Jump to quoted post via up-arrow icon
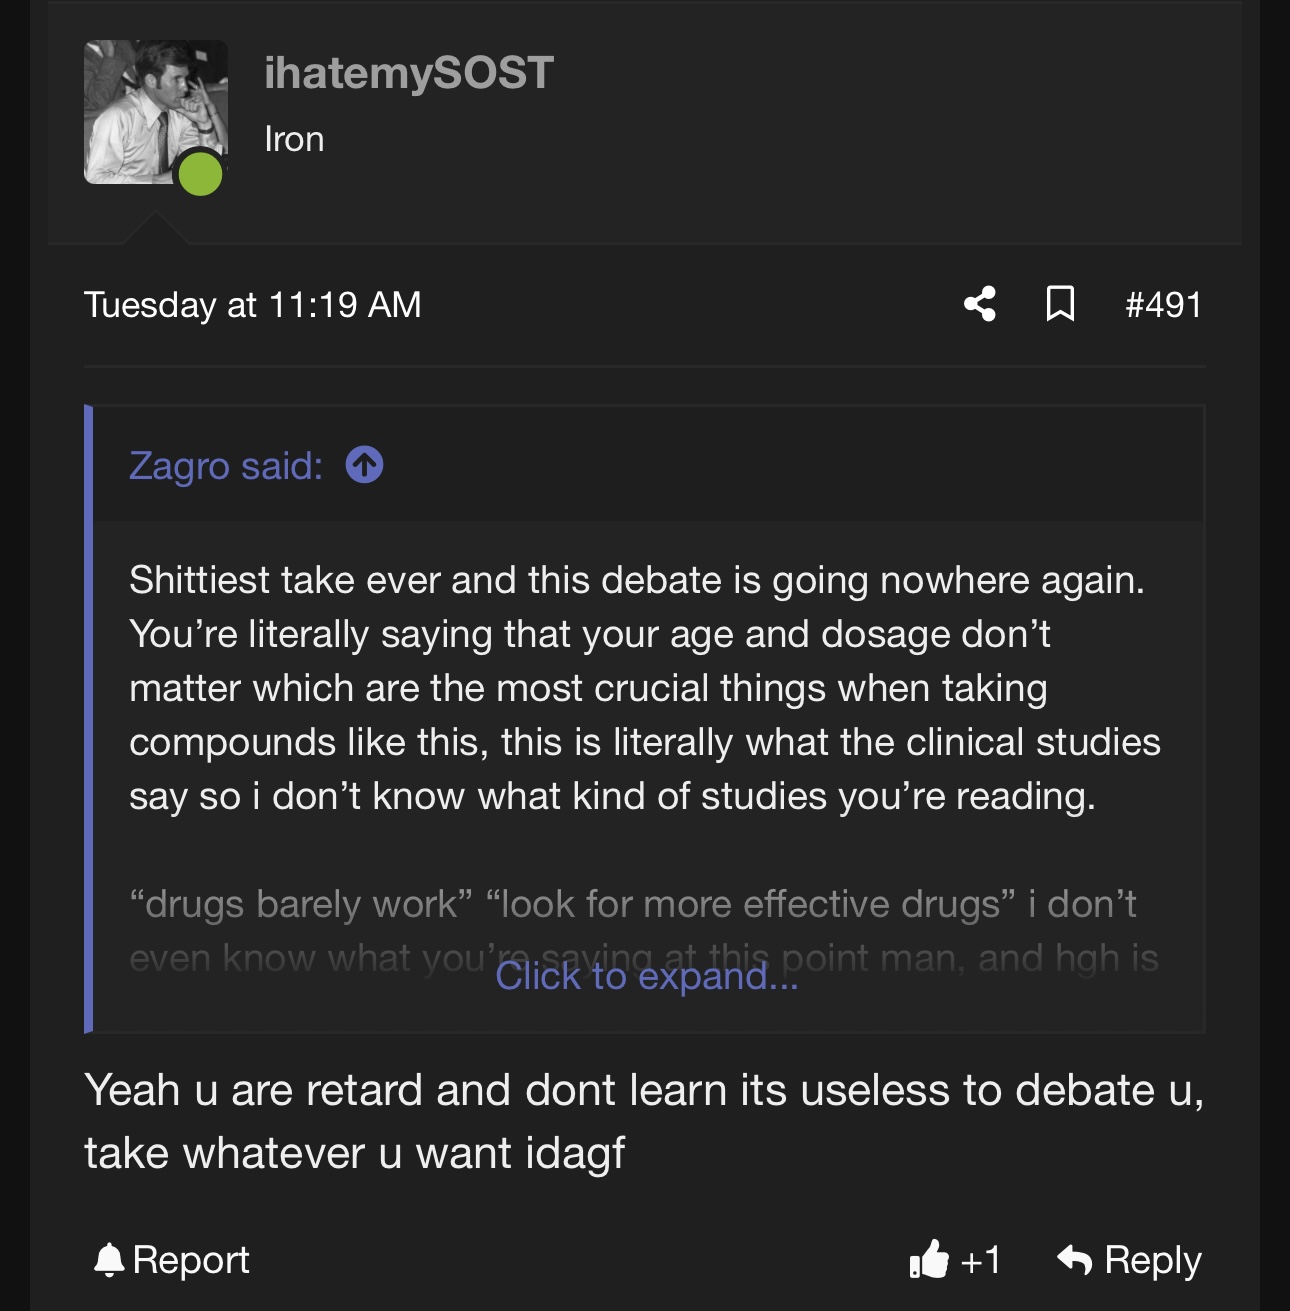Screen dimensions: 1290x1311 point(364,465)
